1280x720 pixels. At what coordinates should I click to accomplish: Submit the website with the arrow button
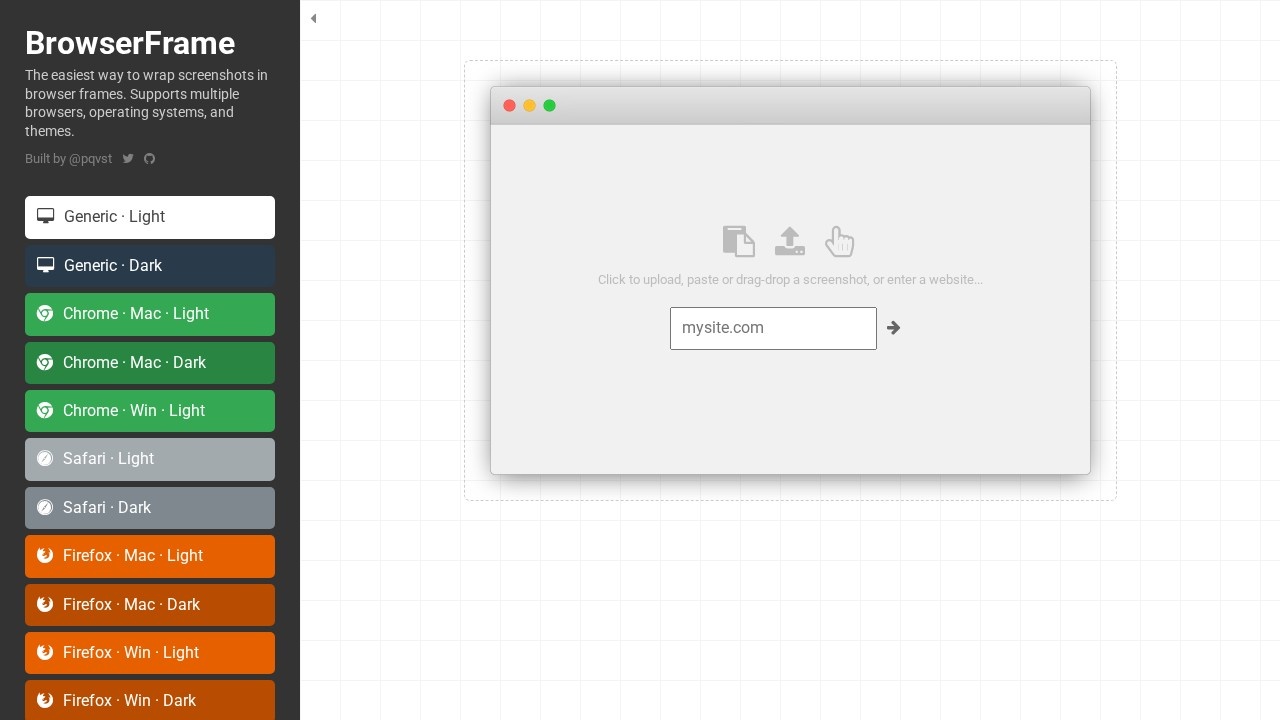tap(893, 328)
